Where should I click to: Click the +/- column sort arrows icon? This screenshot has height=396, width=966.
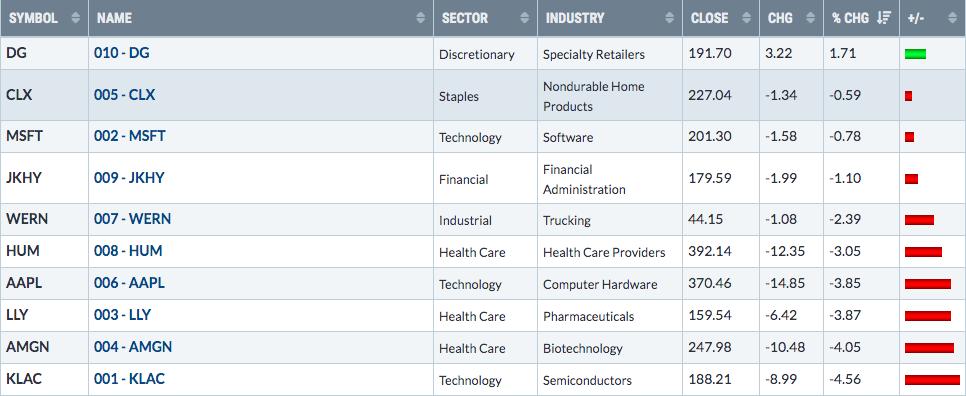pos(953,18)
